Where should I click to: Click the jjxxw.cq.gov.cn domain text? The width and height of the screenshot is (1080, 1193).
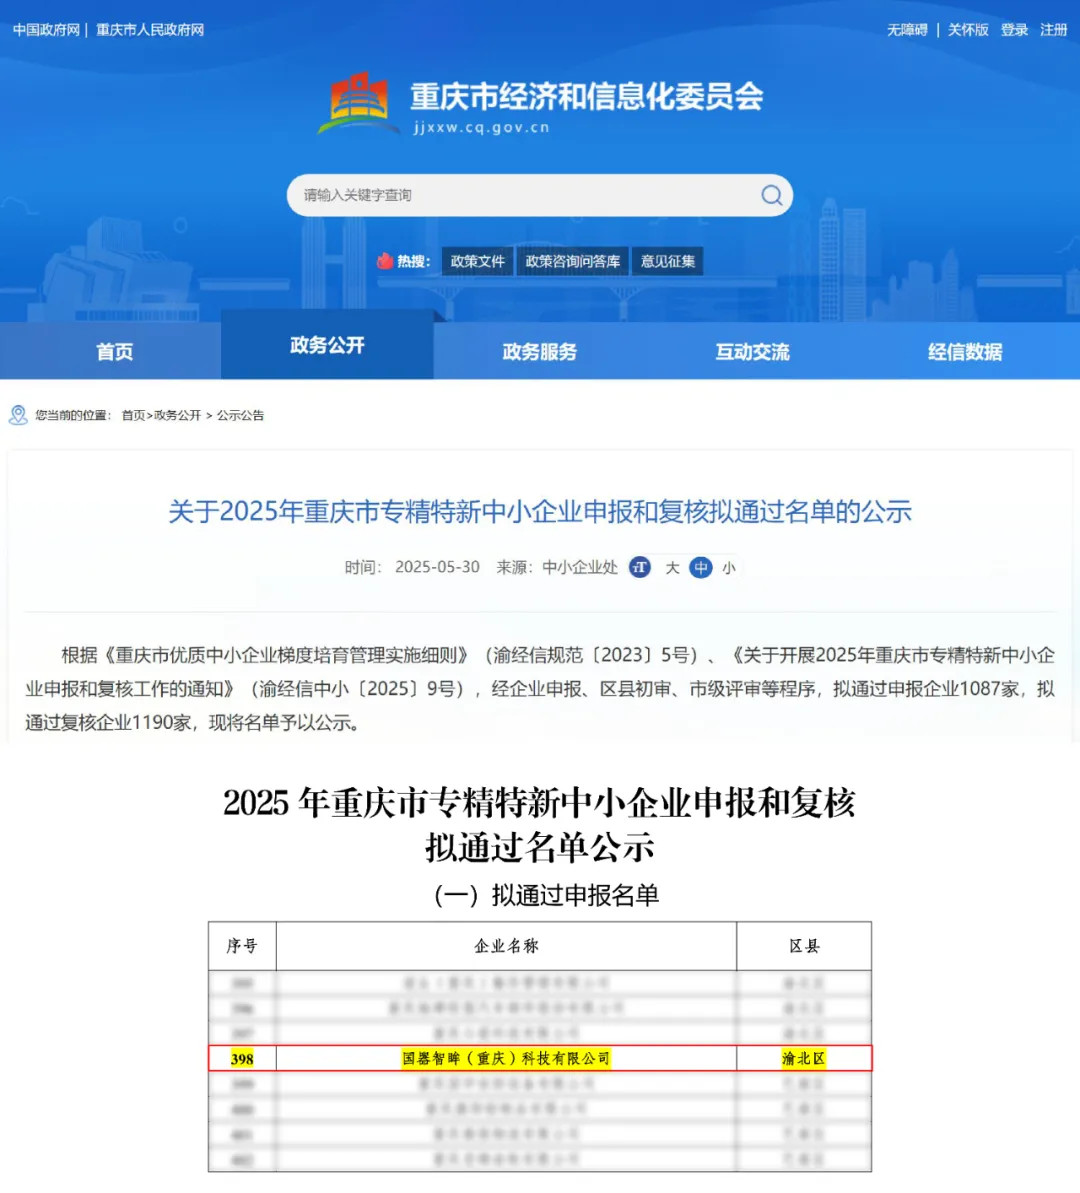482,128
